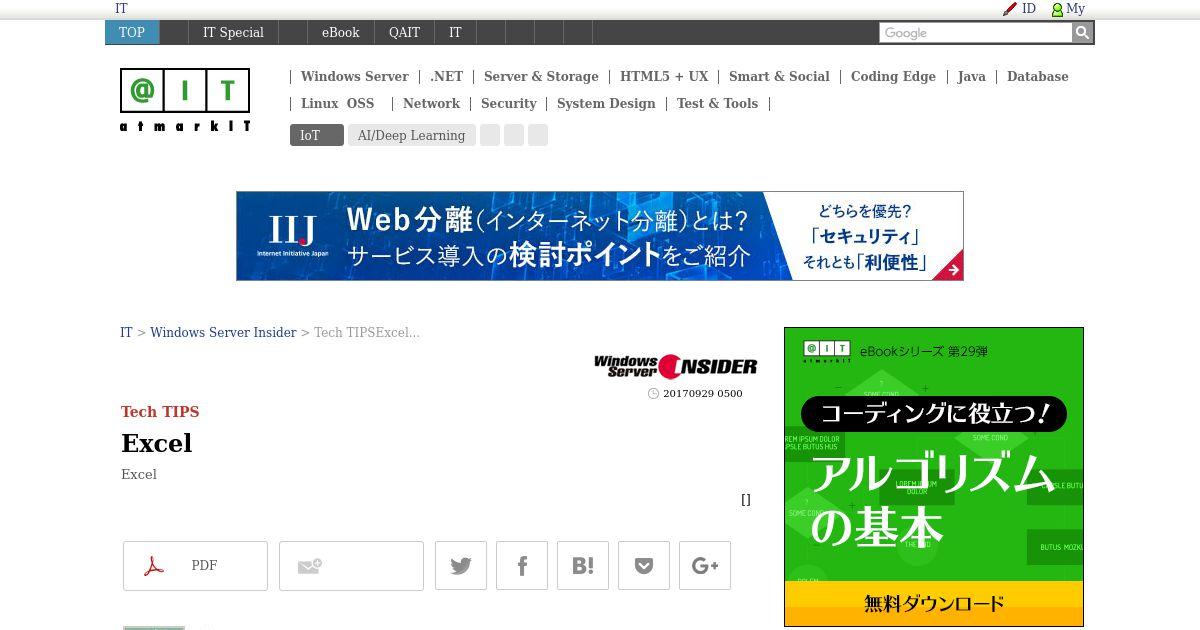Open the Security forum link
Image resolution: width=1200 pixels, height=630 pixels.
pos(508,103)
